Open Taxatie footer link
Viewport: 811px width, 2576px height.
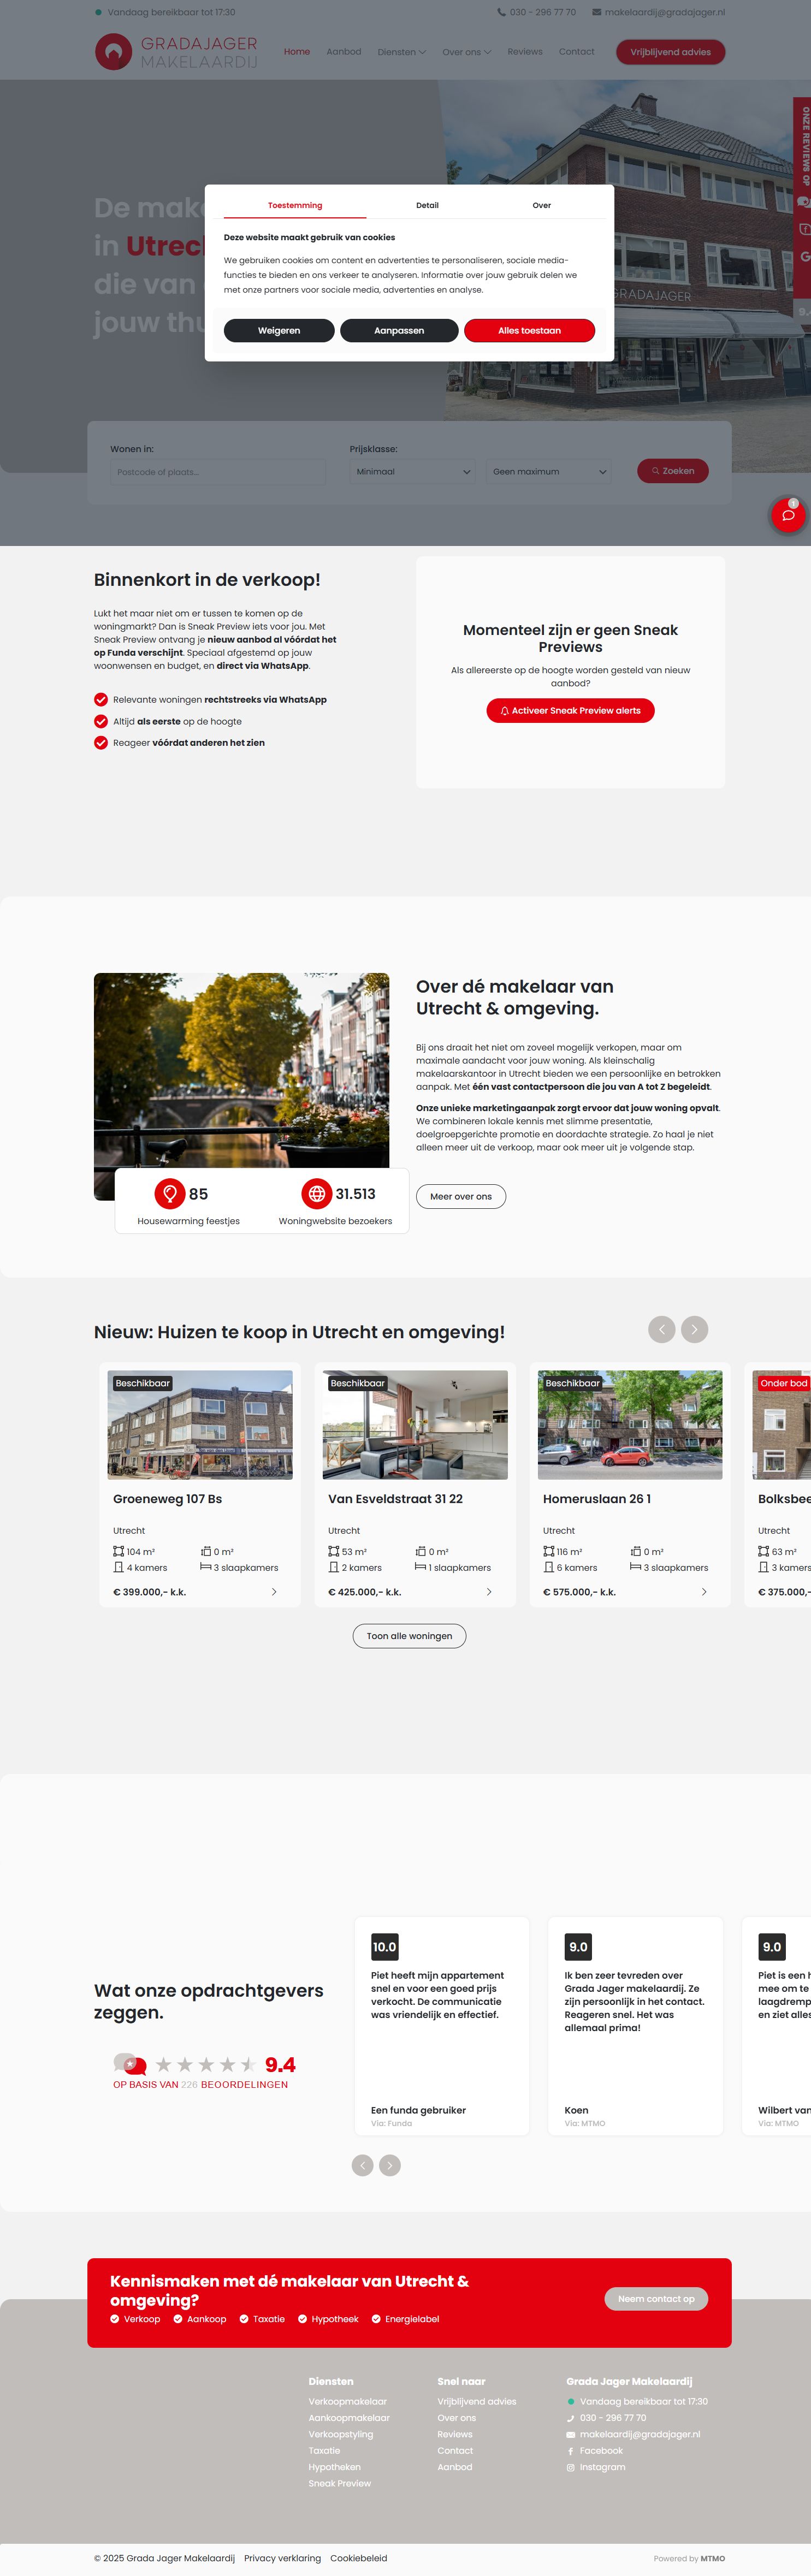click(324, 2451)
